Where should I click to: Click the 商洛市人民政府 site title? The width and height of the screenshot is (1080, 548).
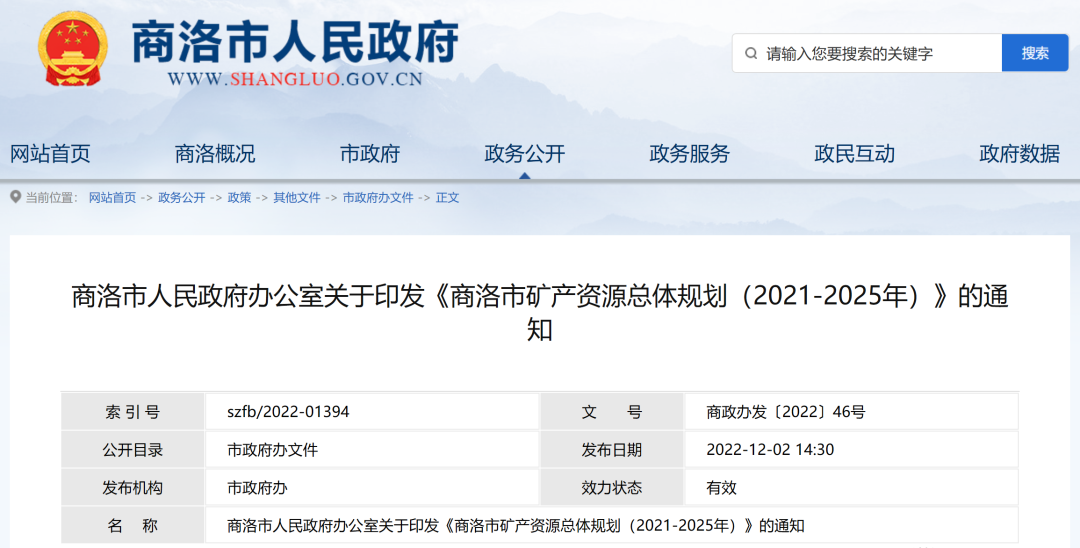295,40
